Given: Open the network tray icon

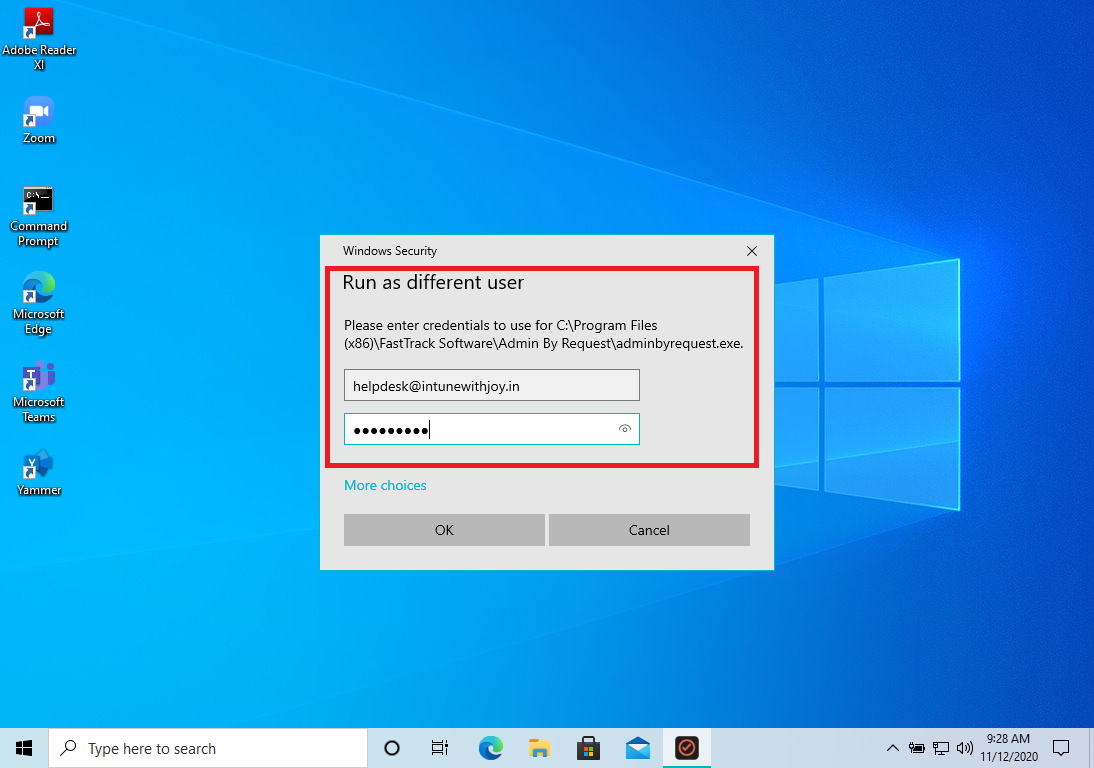Looking at the screenshot, I should click(x=941, y=748).
